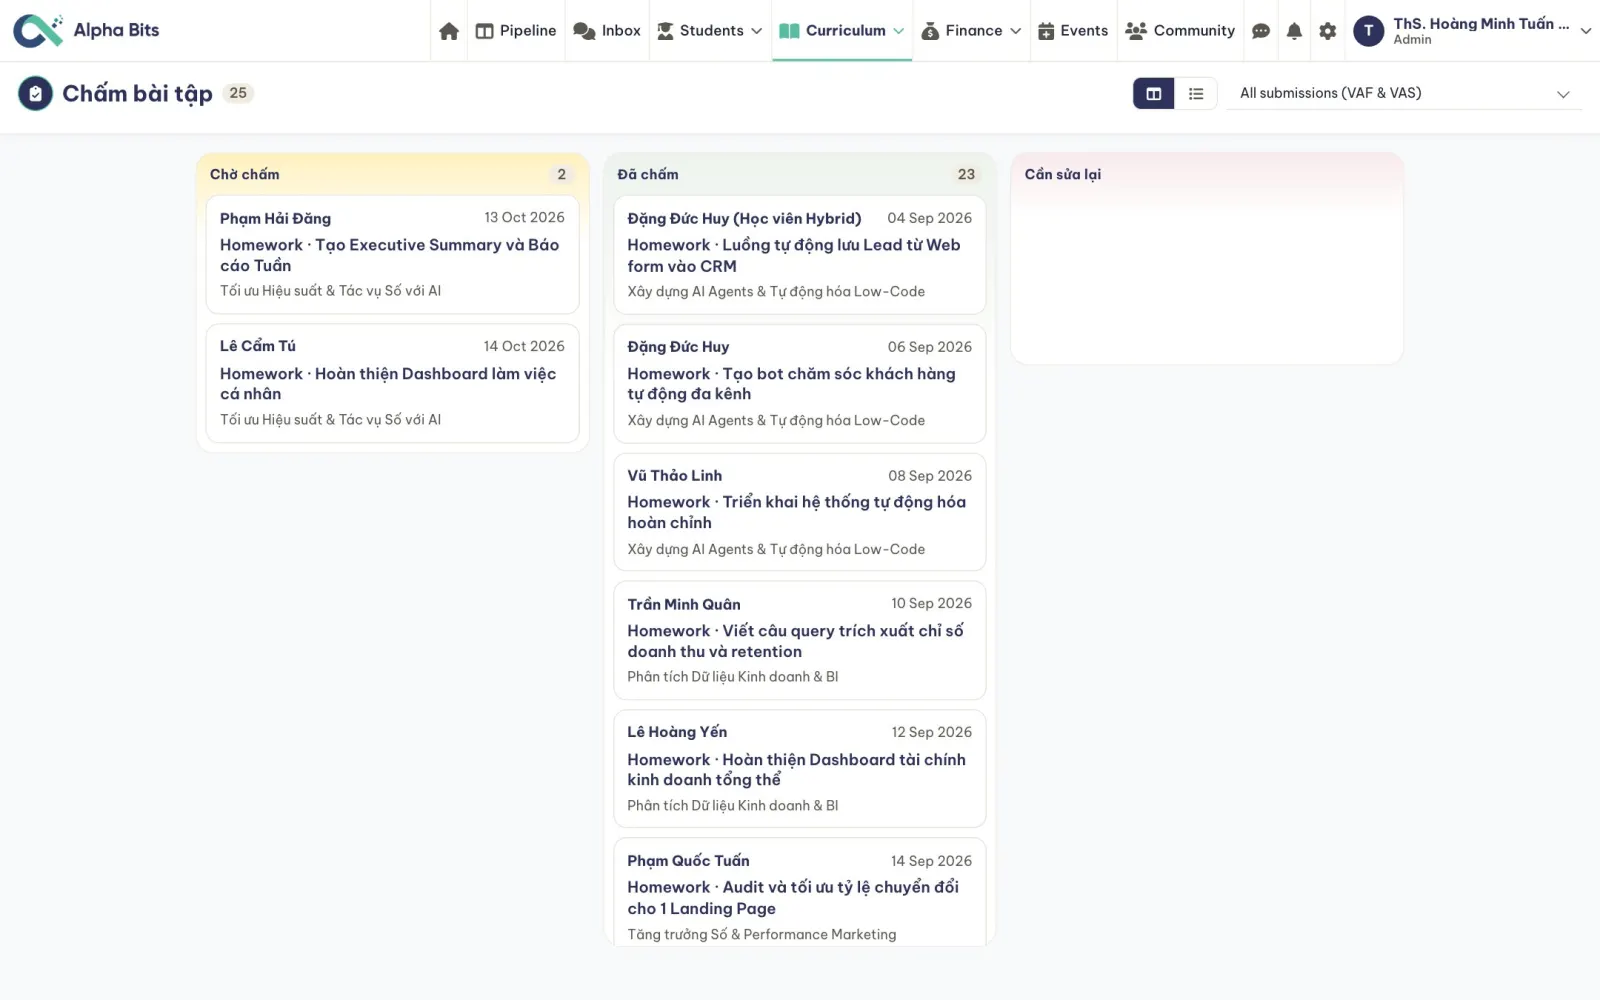Expand the Curriculum menu
1600x1000 pixels.
pos(841,31)
